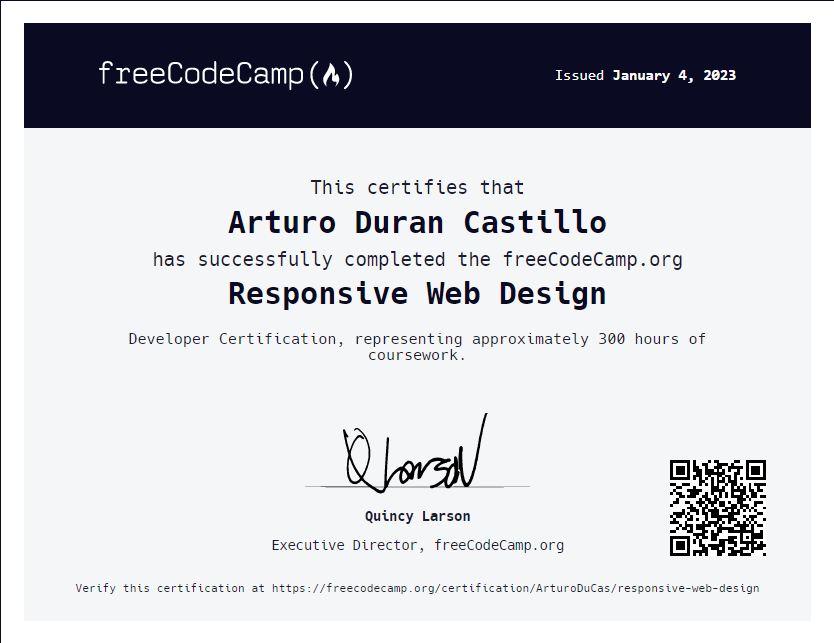This screenshot has height=643, width=834.
Task: Click the "This certifies that" line
Action: [x=418, y=187]
